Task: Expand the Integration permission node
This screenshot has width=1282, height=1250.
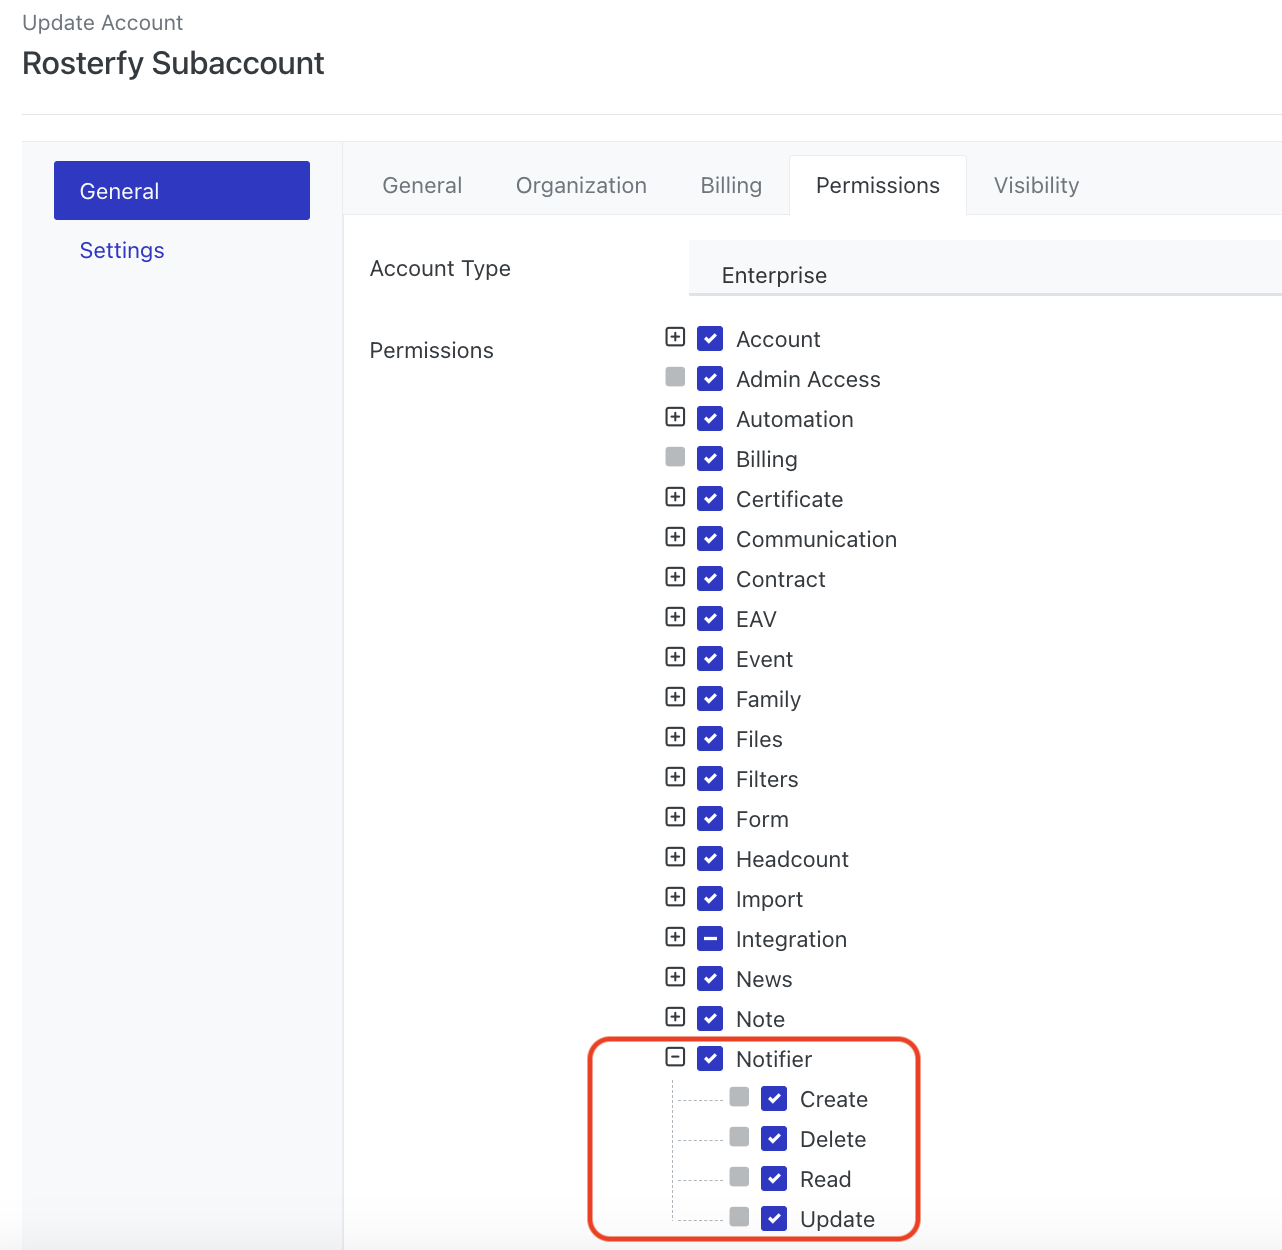Action: pos(675,937)
